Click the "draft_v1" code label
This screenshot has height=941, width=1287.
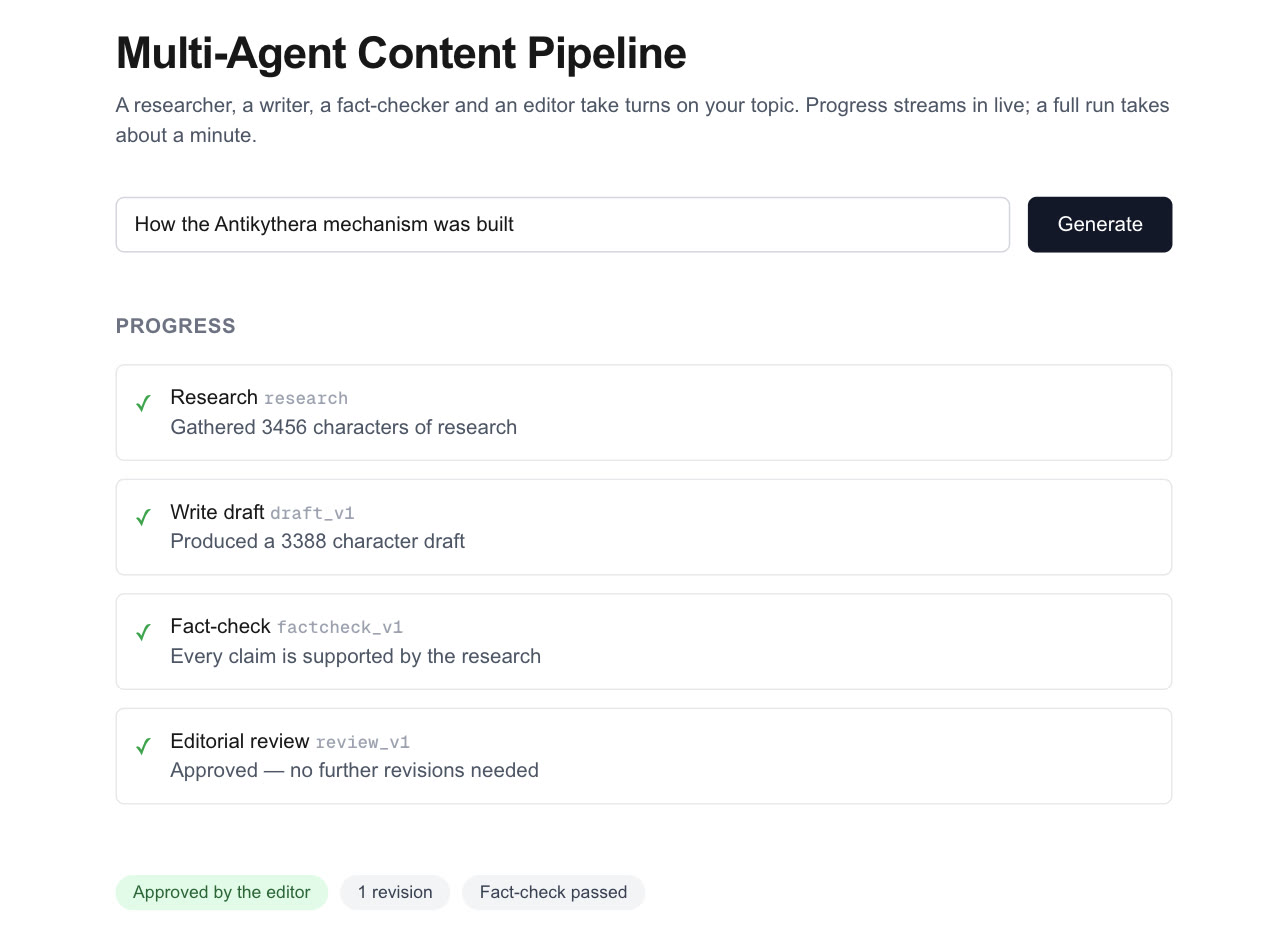pos(312,513)
